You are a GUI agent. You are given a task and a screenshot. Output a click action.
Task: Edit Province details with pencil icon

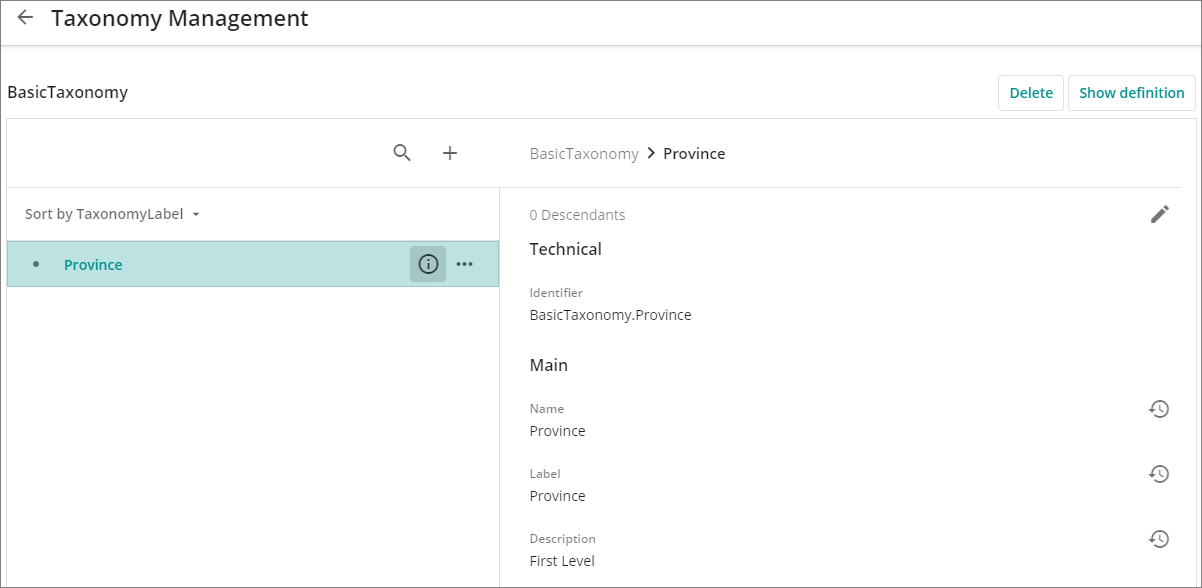coord(1159,214)
